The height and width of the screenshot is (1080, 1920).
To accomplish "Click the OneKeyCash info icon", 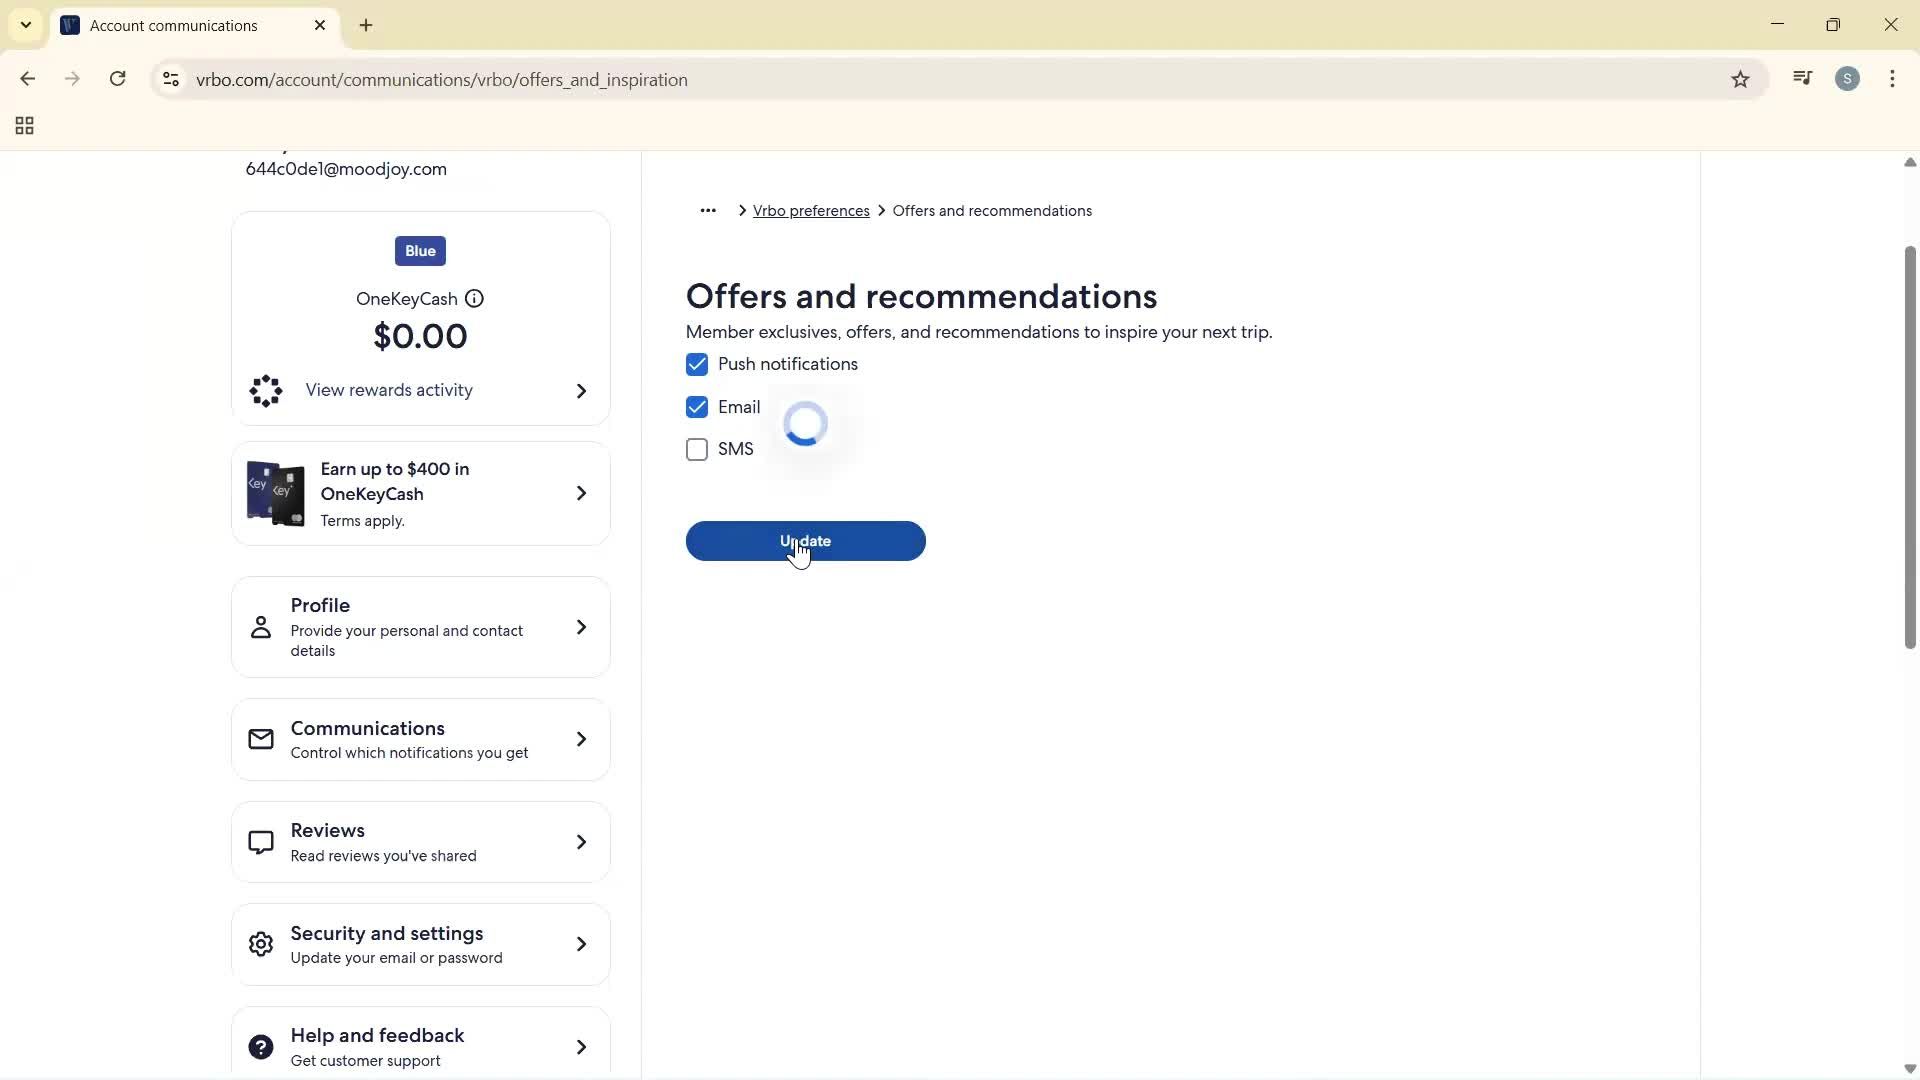I will pyautogui.click(x=474, y=298).
